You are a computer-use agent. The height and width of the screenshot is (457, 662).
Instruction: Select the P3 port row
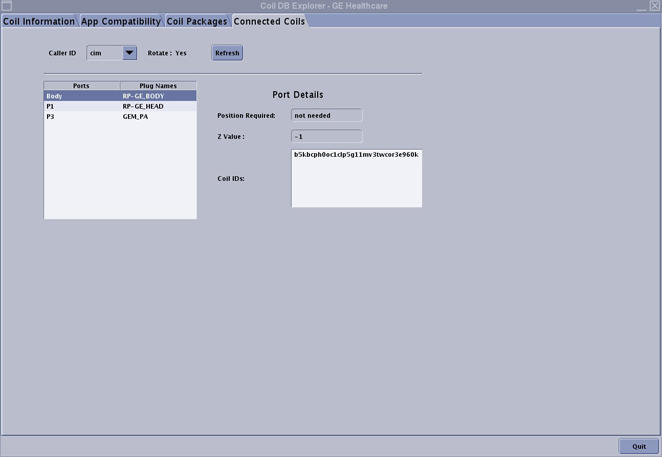[x=81, y=116]
